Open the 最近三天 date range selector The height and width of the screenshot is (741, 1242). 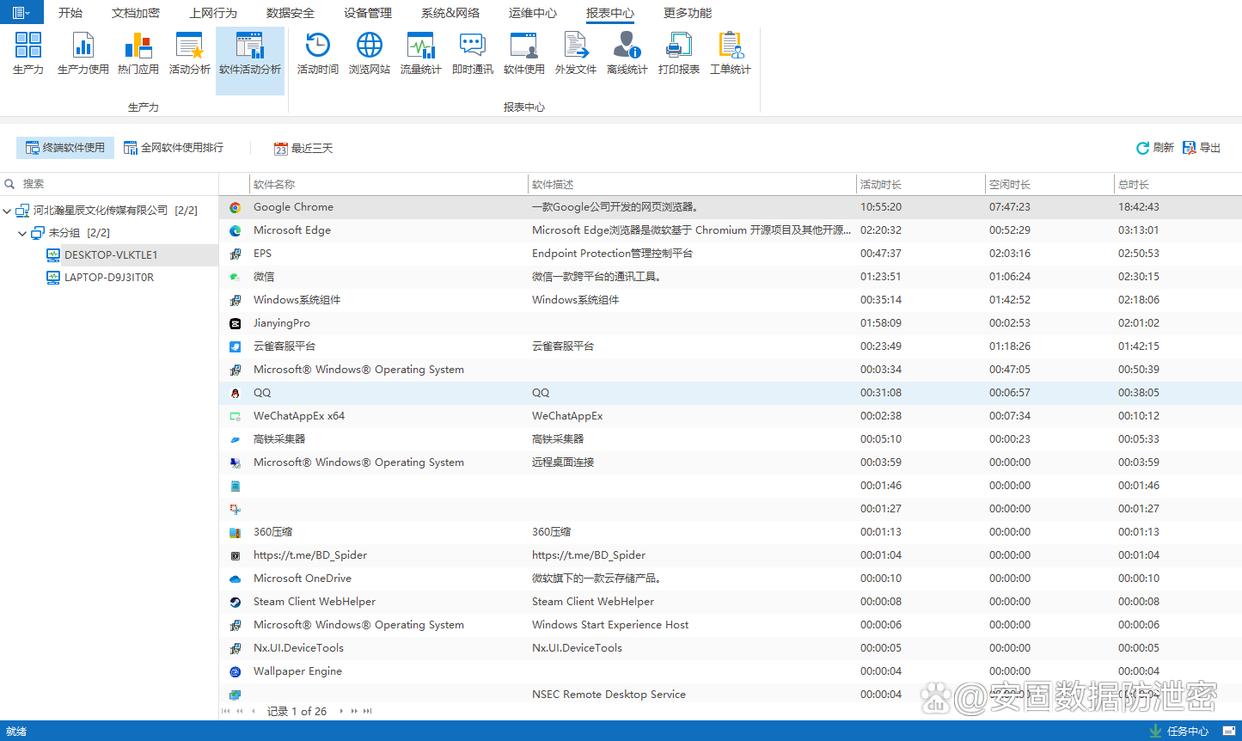pos(303,148)
